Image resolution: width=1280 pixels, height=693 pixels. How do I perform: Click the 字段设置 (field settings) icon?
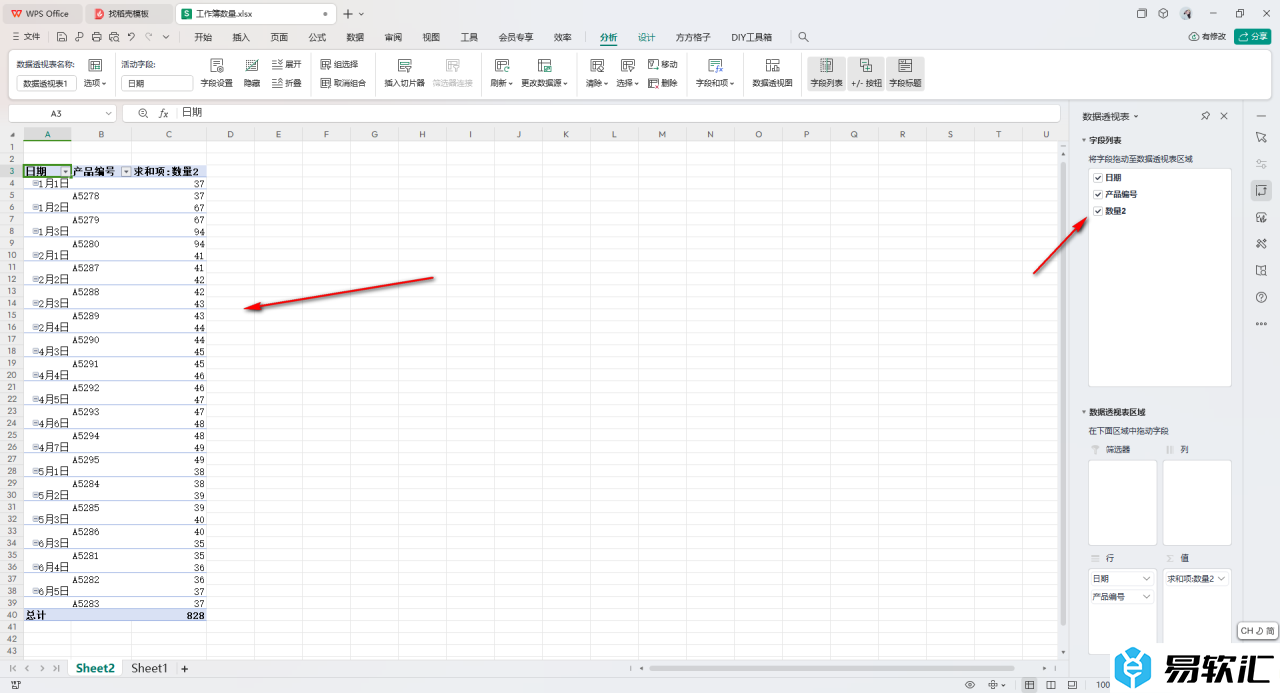tap(216, 66)
